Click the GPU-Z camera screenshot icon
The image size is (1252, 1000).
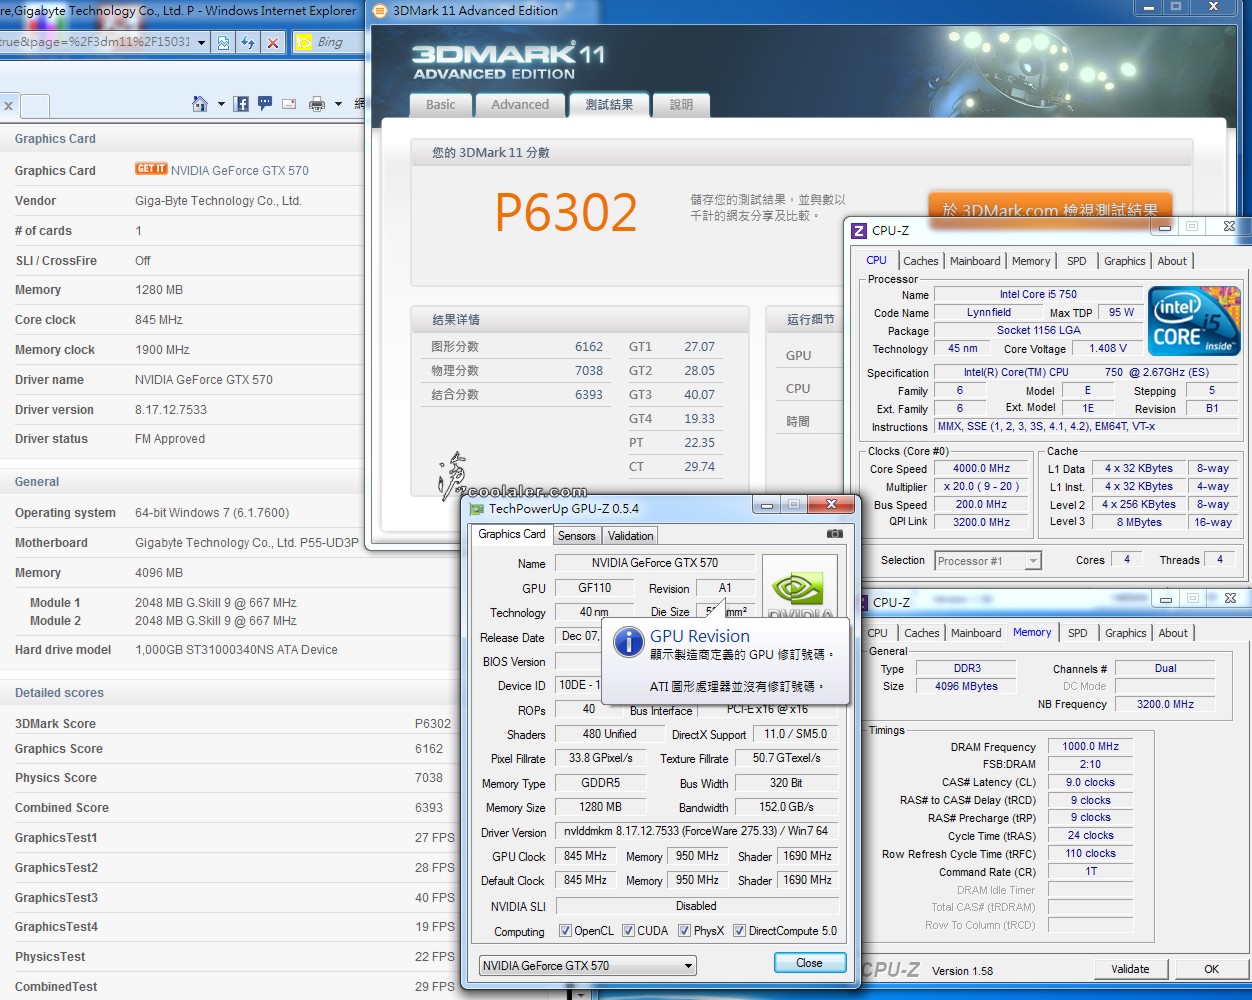point(835,534)
